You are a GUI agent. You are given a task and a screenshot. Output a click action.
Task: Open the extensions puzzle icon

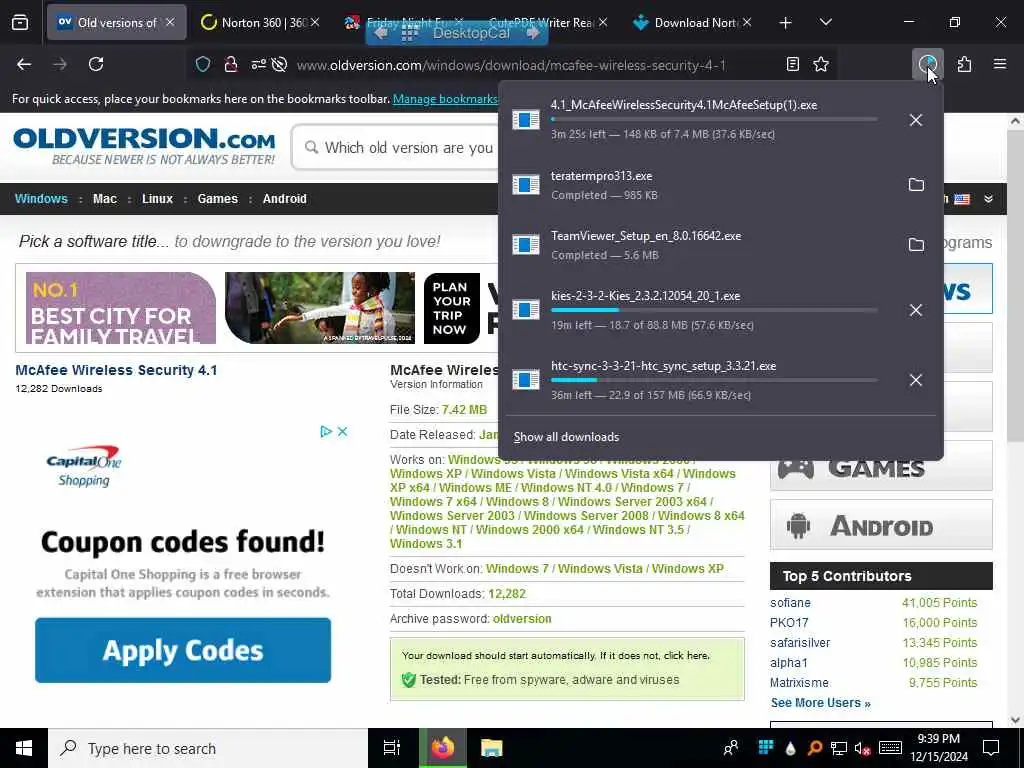click(x=964, y=64)
